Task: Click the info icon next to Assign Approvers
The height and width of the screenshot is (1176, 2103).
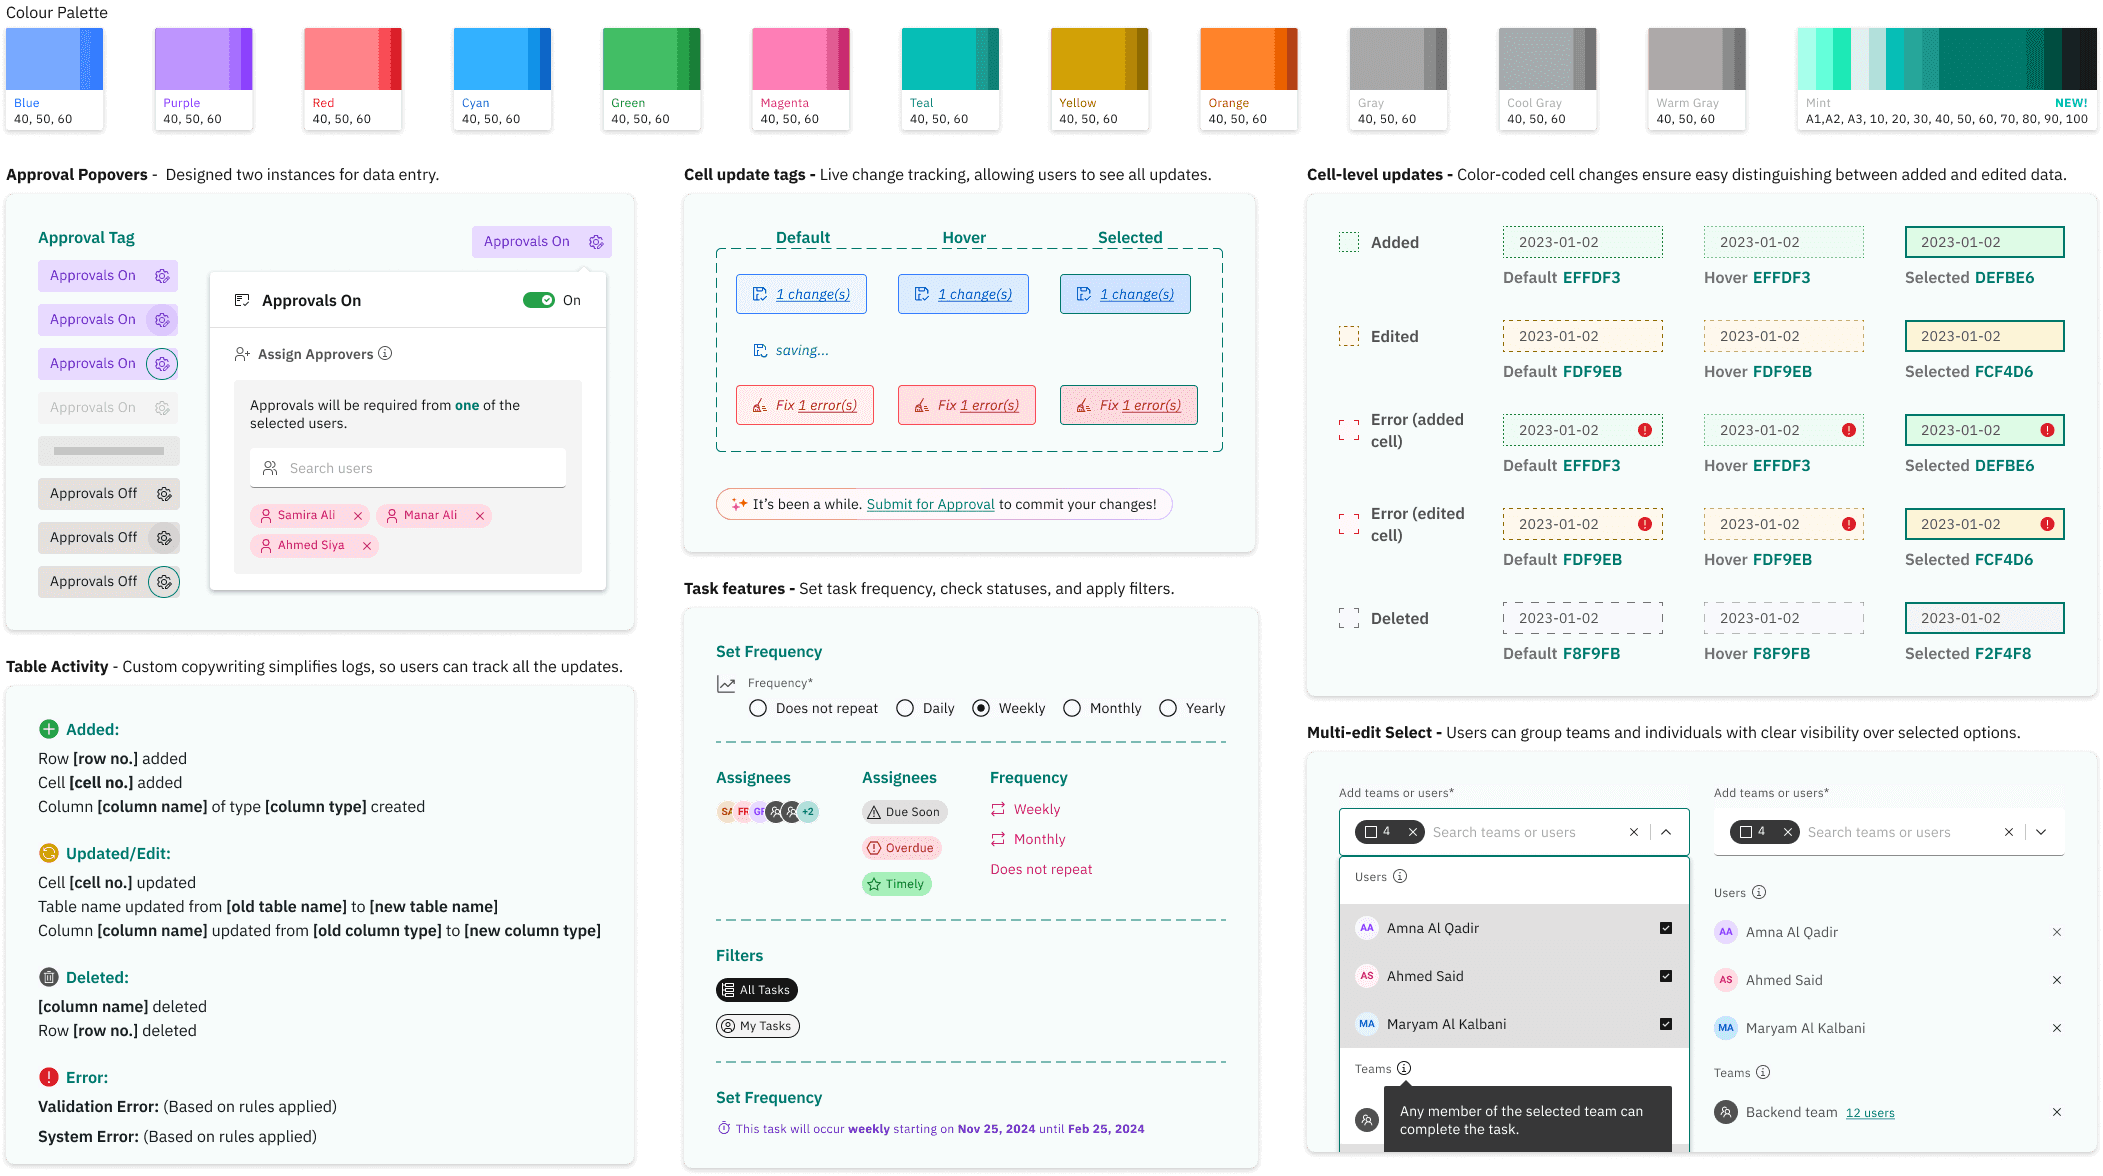Action: [x=385, y=354]
